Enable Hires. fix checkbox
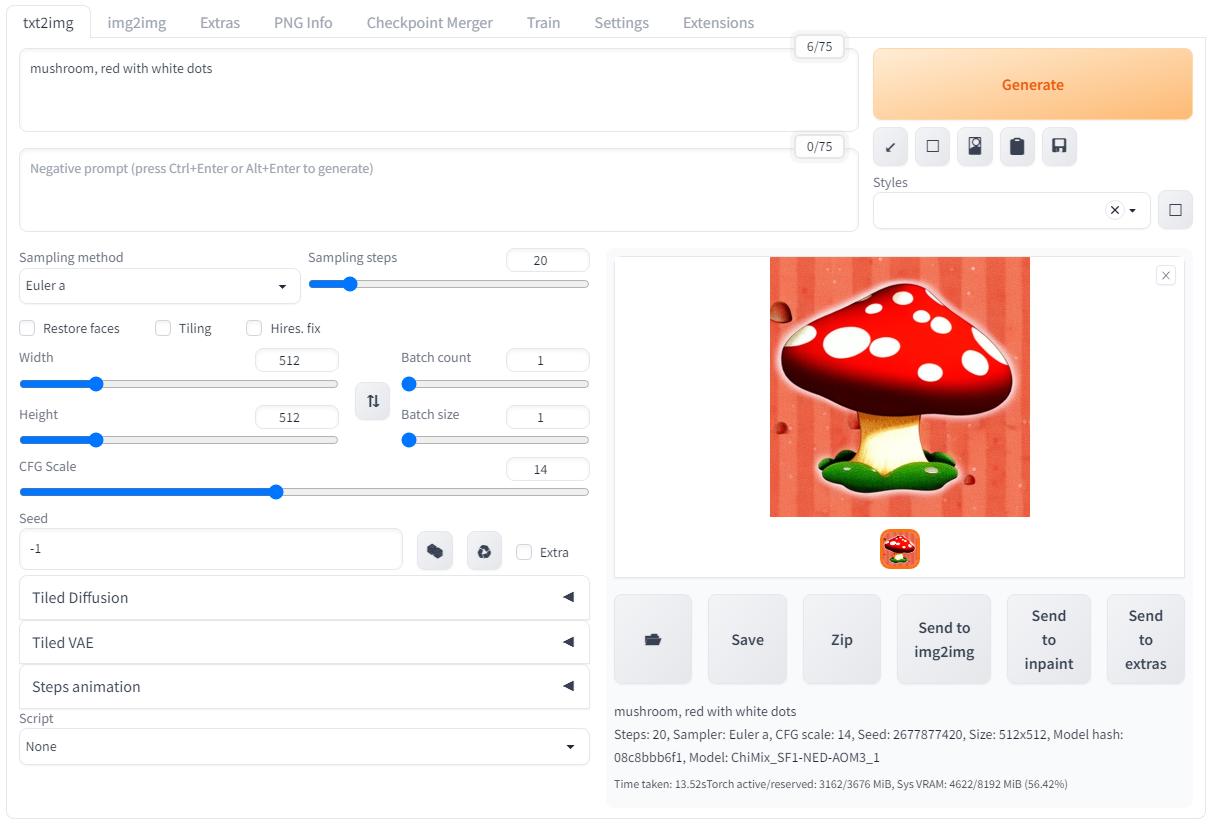 coord(254,328)
